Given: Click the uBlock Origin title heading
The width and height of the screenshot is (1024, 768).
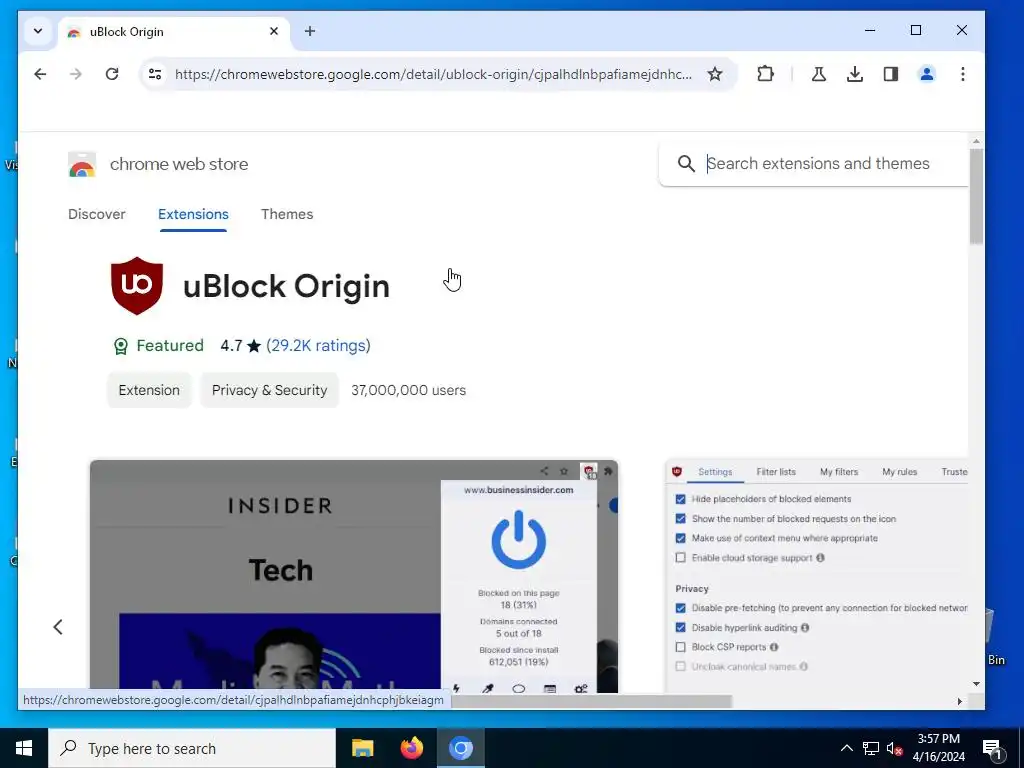Looking at the screenshot, I should [286, 286].
